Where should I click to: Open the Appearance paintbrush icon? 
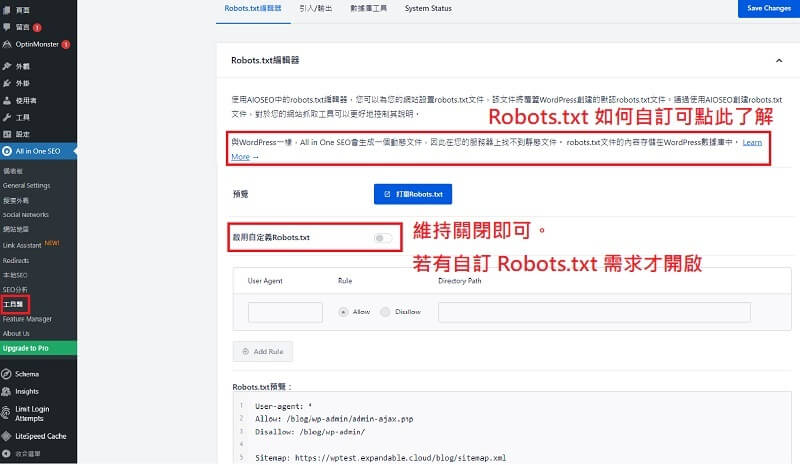click(7, 66)
